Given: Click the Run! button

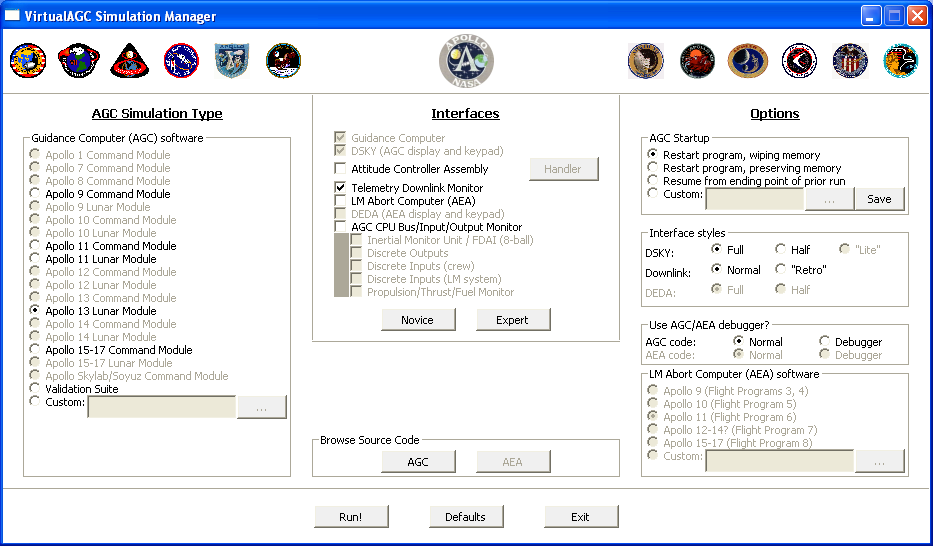Looking at the screenshot, I should (x=351, y=516).
